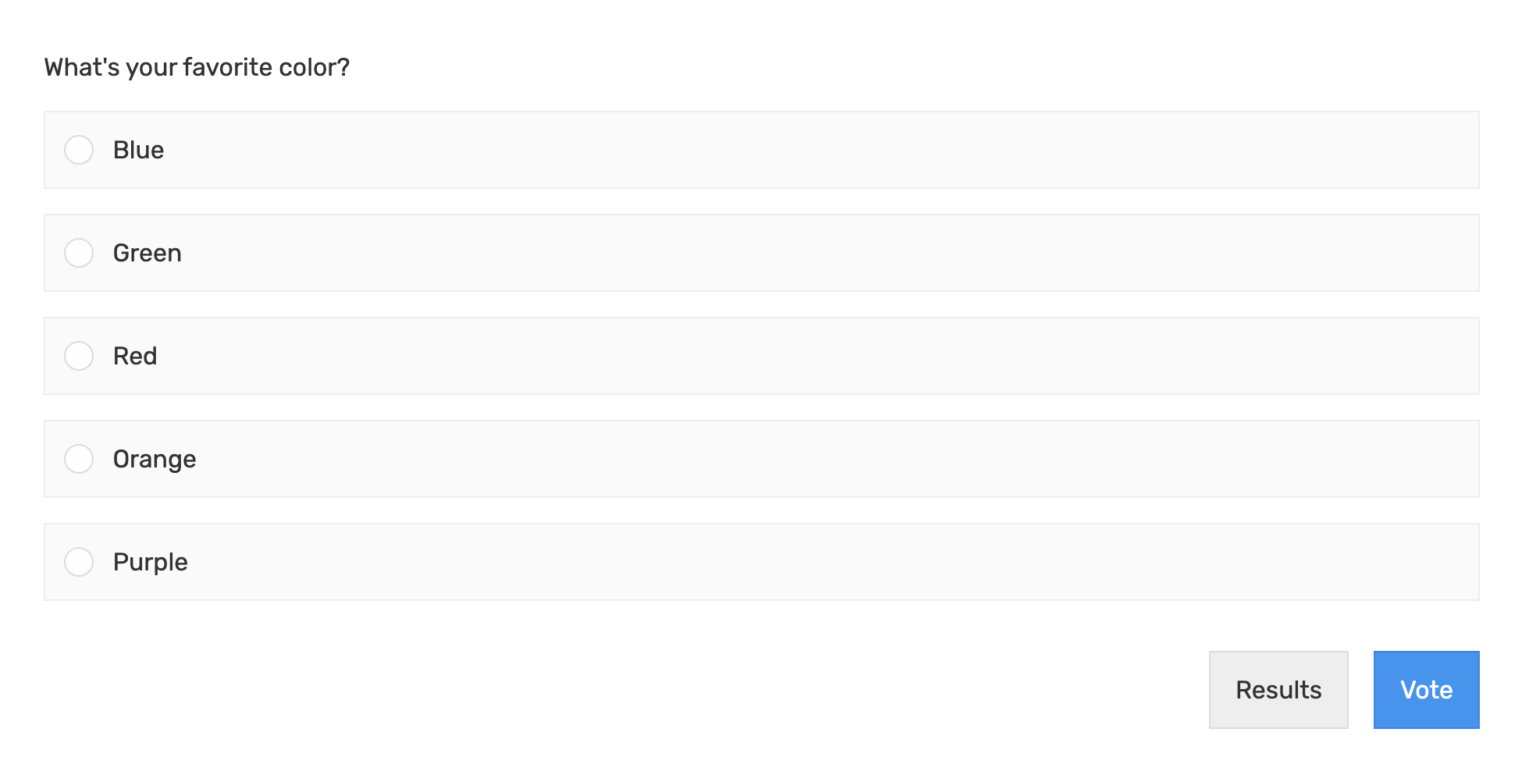
Task: Select the Green radio button
Action: [79, 253]
